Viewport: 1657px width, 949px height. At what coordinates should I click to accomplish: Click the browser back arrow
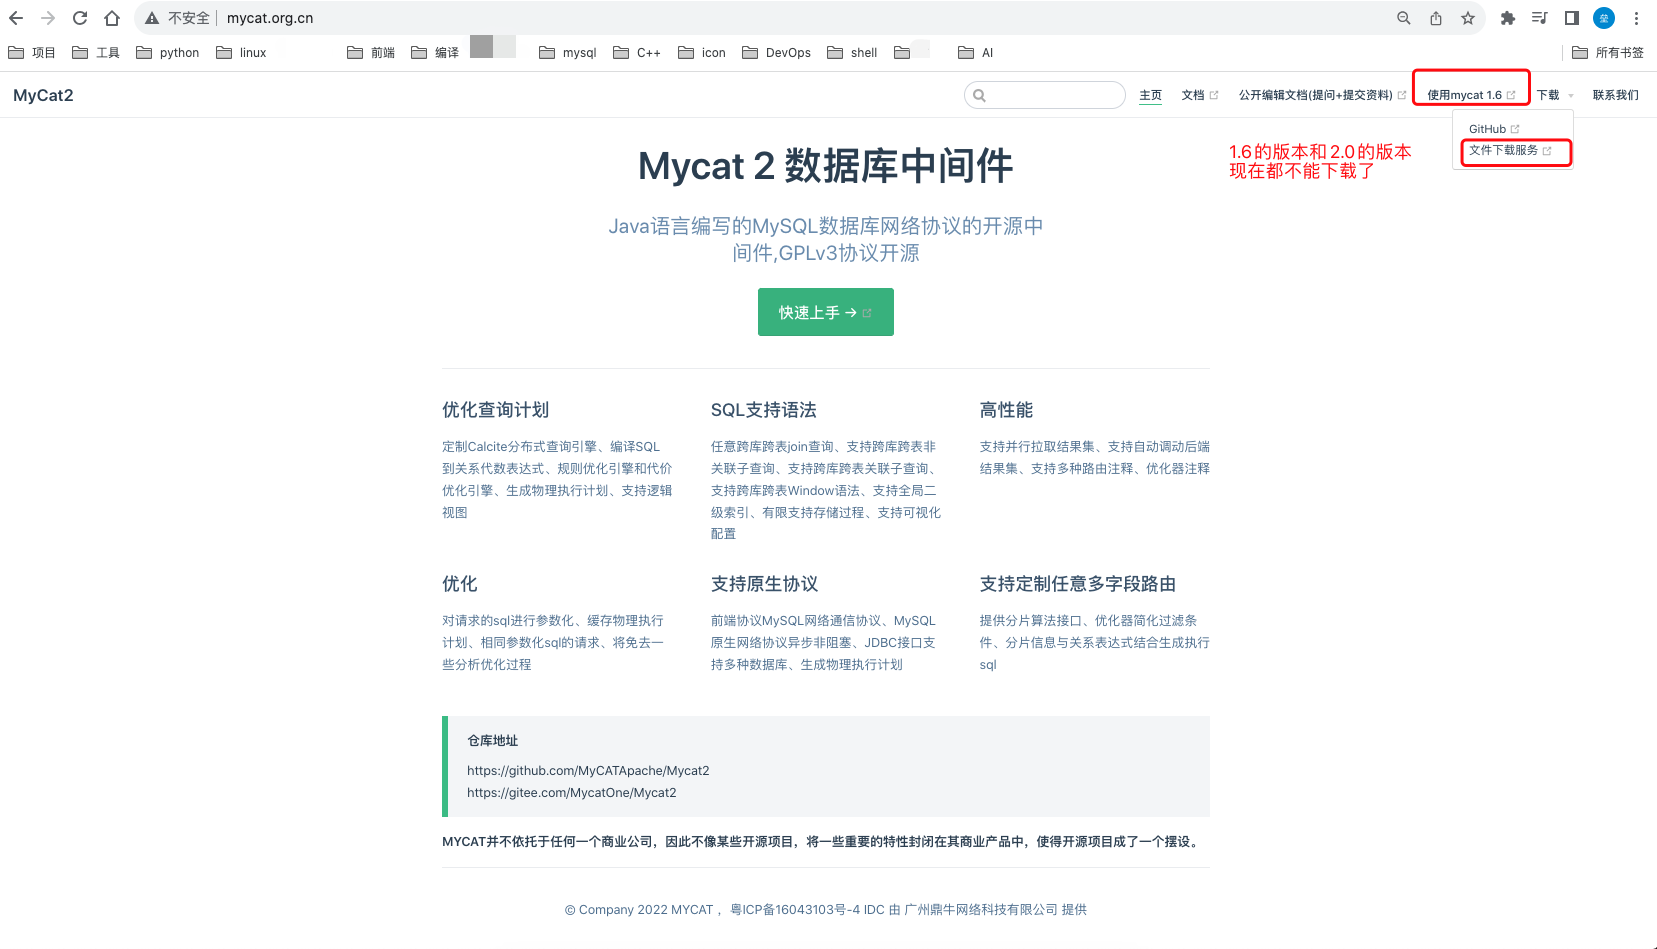pos(16,18)
